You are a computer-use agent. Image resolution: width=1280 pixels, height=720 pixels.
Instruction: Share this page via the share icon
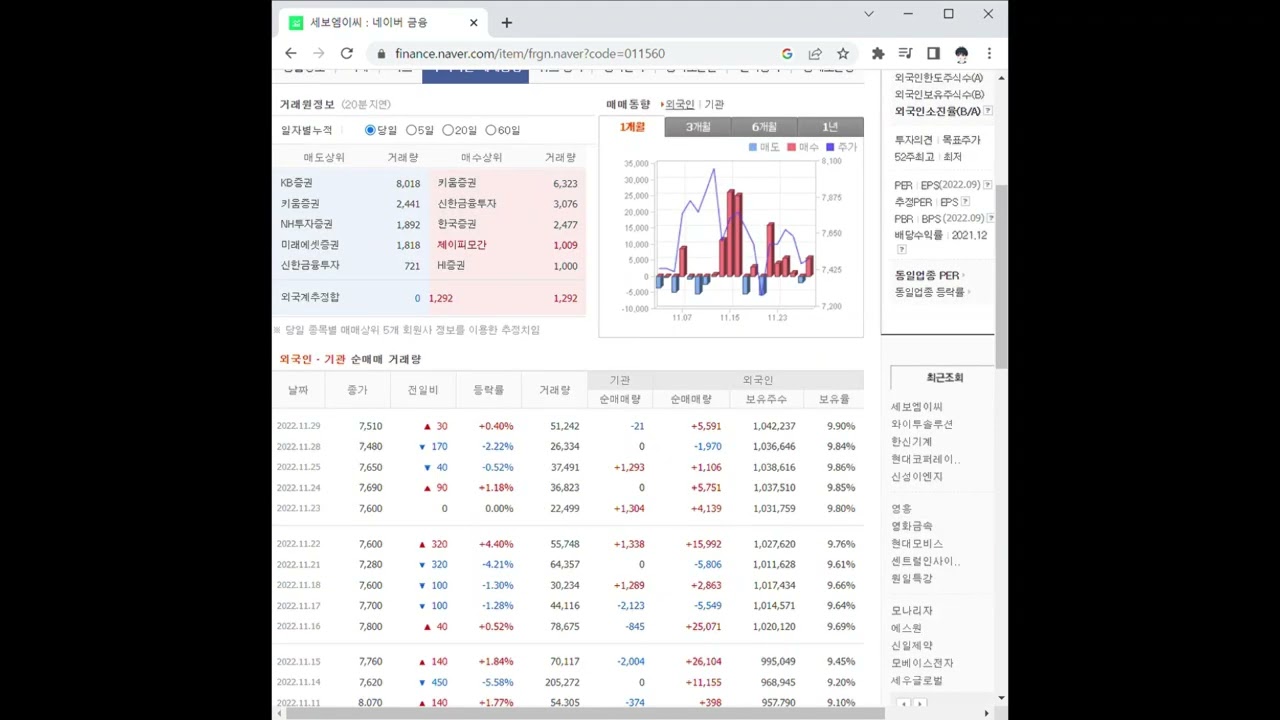815,54
